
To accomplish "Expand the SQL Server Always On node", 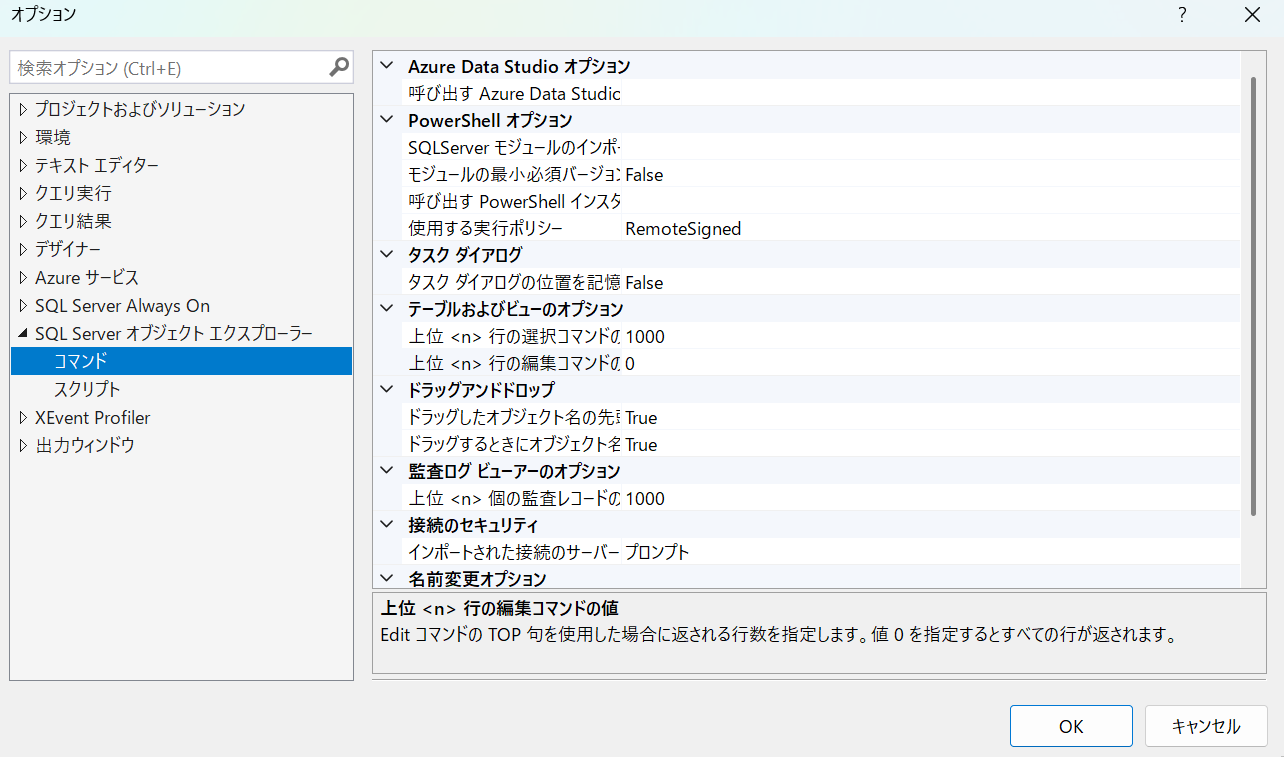I will 24,305.
